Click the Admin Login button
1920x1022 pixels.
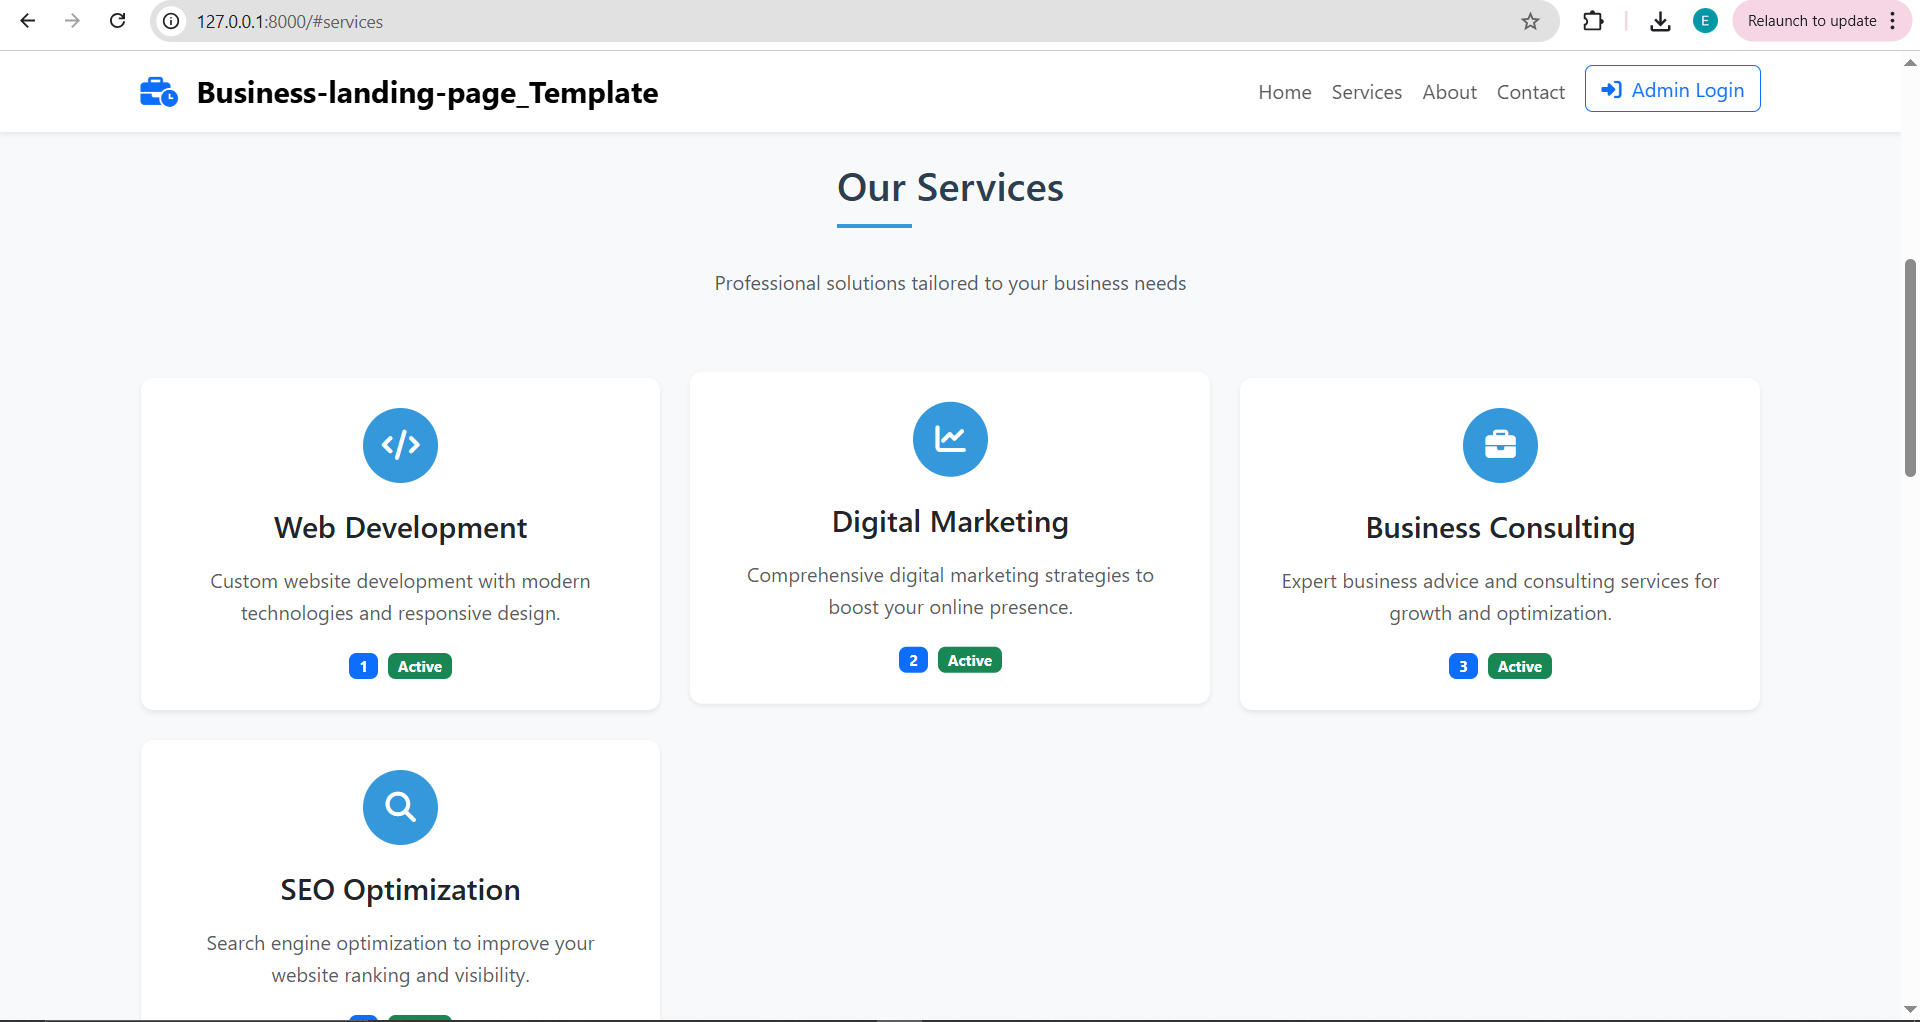click(1672, 90)
